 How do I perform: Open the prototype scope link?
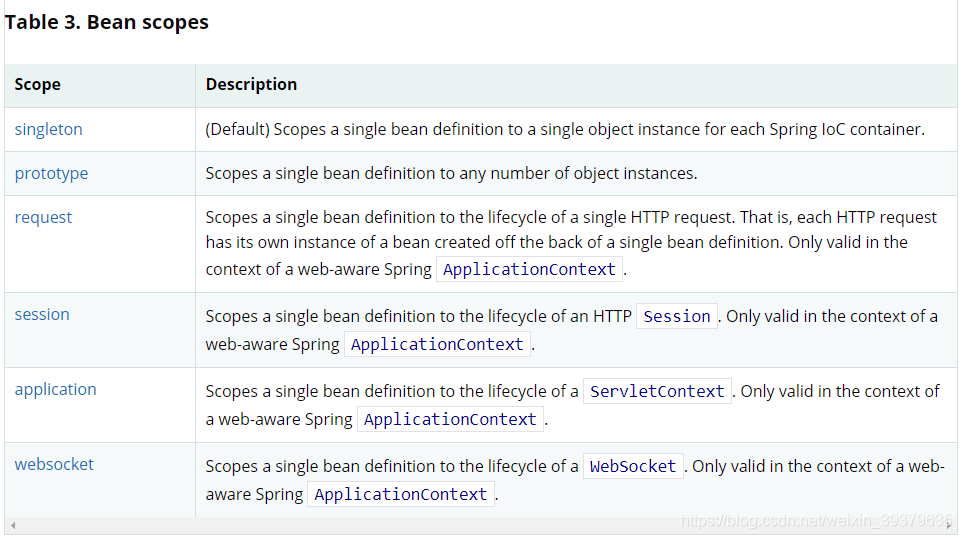(51, 173)
